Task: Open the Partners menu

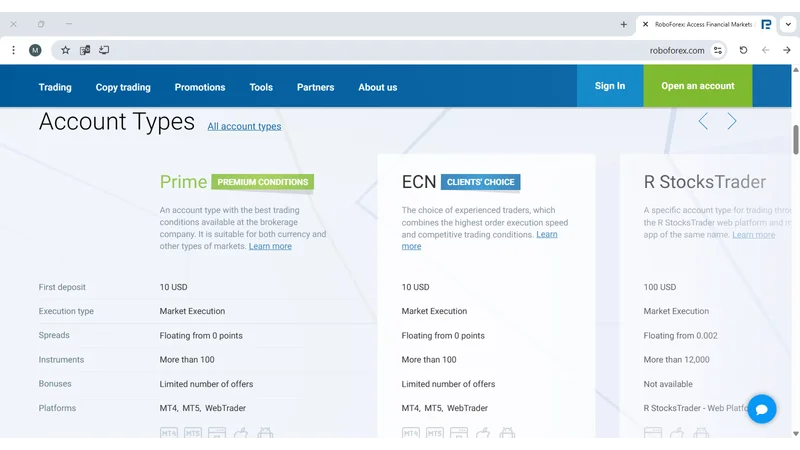Action: 315,87
